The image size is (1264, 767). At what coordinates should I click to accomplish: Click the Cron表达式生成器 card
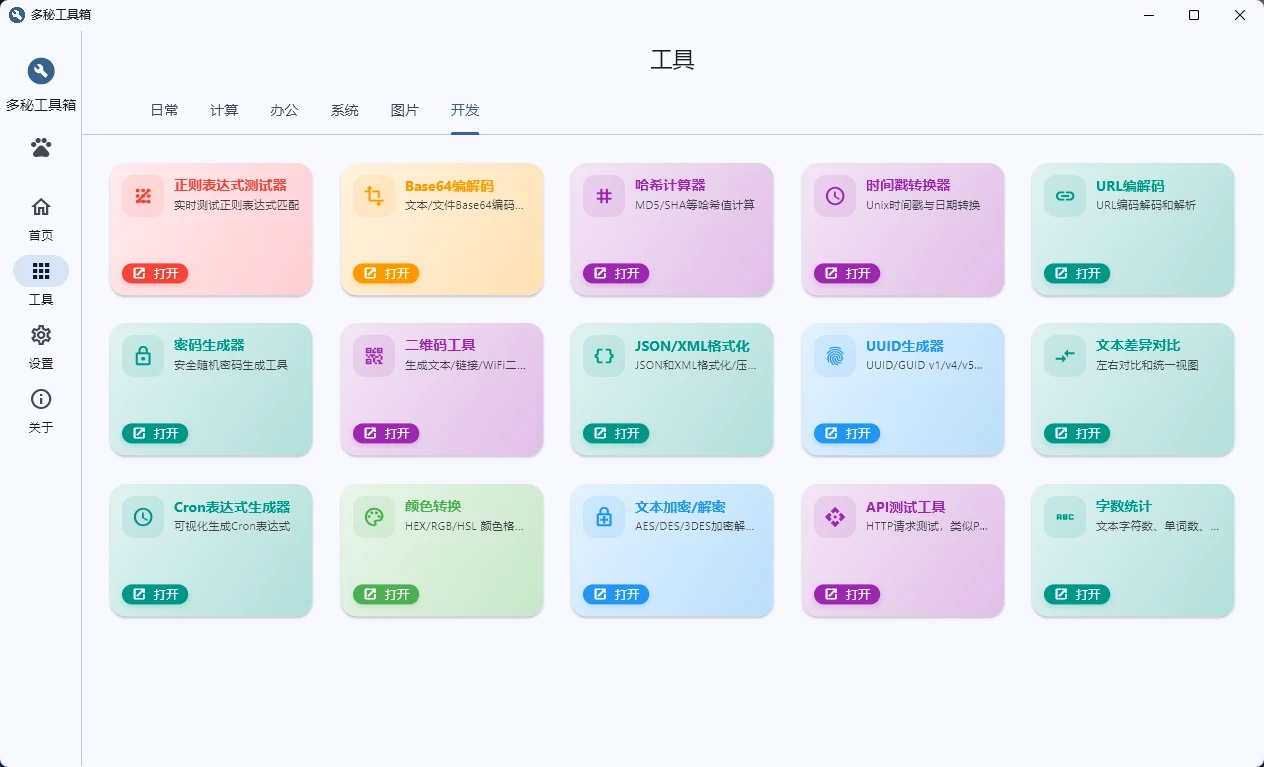(x=211, y=550)
